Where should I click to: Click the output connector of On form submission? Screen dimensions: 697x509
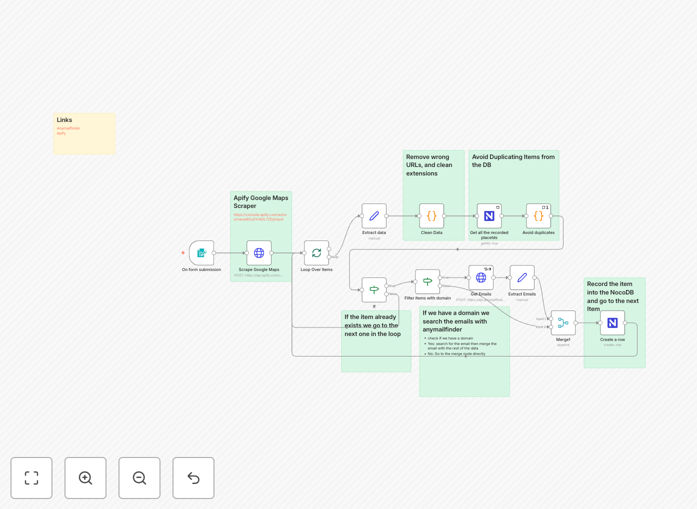(214, 253)
